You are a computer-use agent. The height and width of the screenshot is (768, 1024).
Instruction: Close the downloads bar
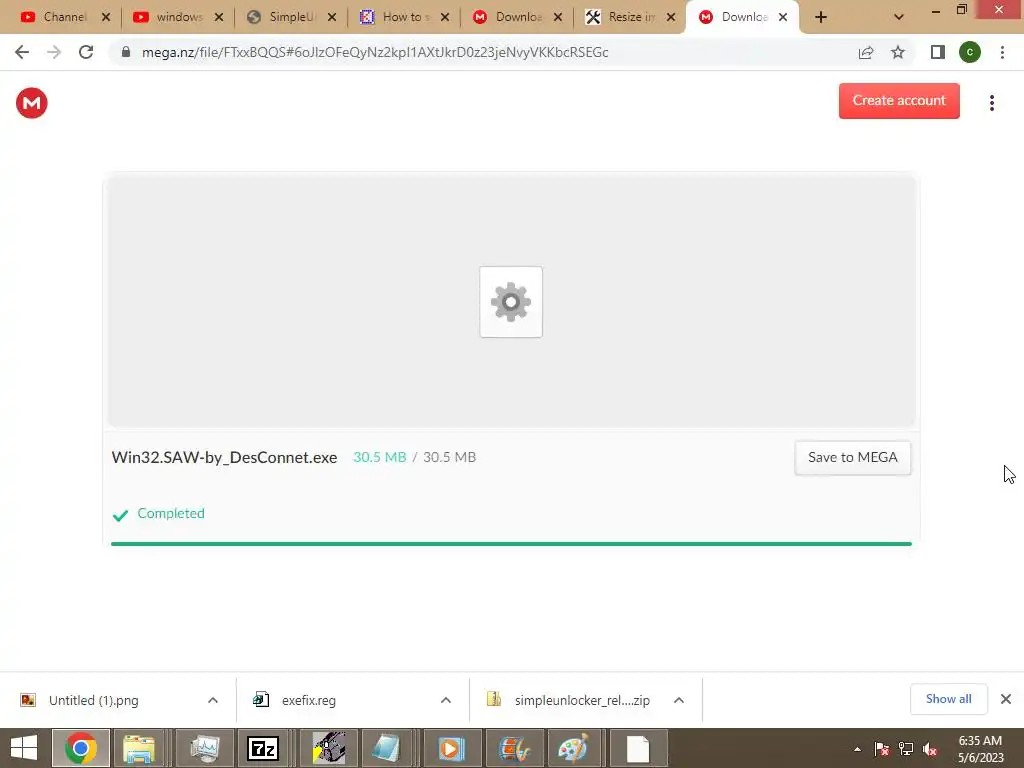(x=1006, y=699)
